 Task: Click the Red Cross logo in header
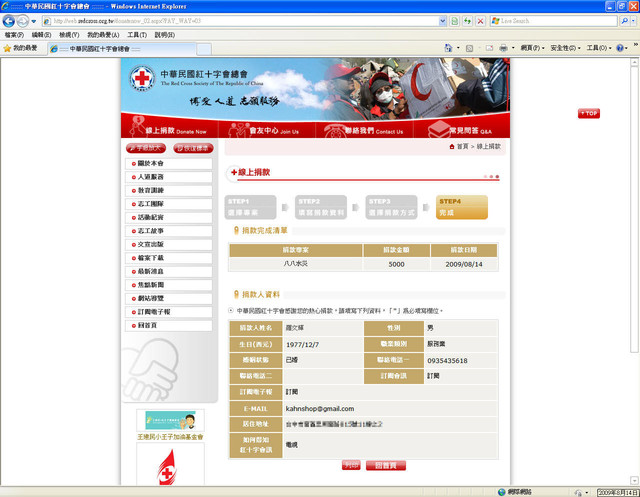(142, 78)
